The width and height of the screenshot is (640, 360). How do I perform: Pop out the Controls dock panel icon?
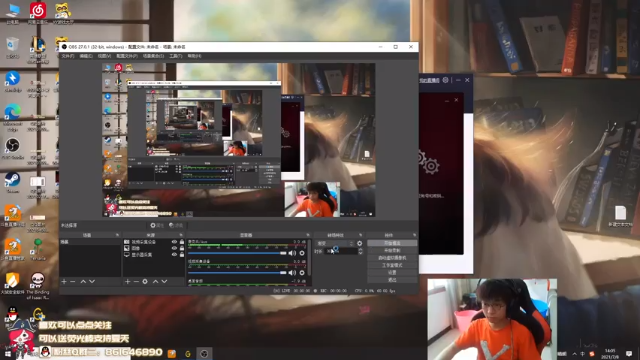click(414, 235)
